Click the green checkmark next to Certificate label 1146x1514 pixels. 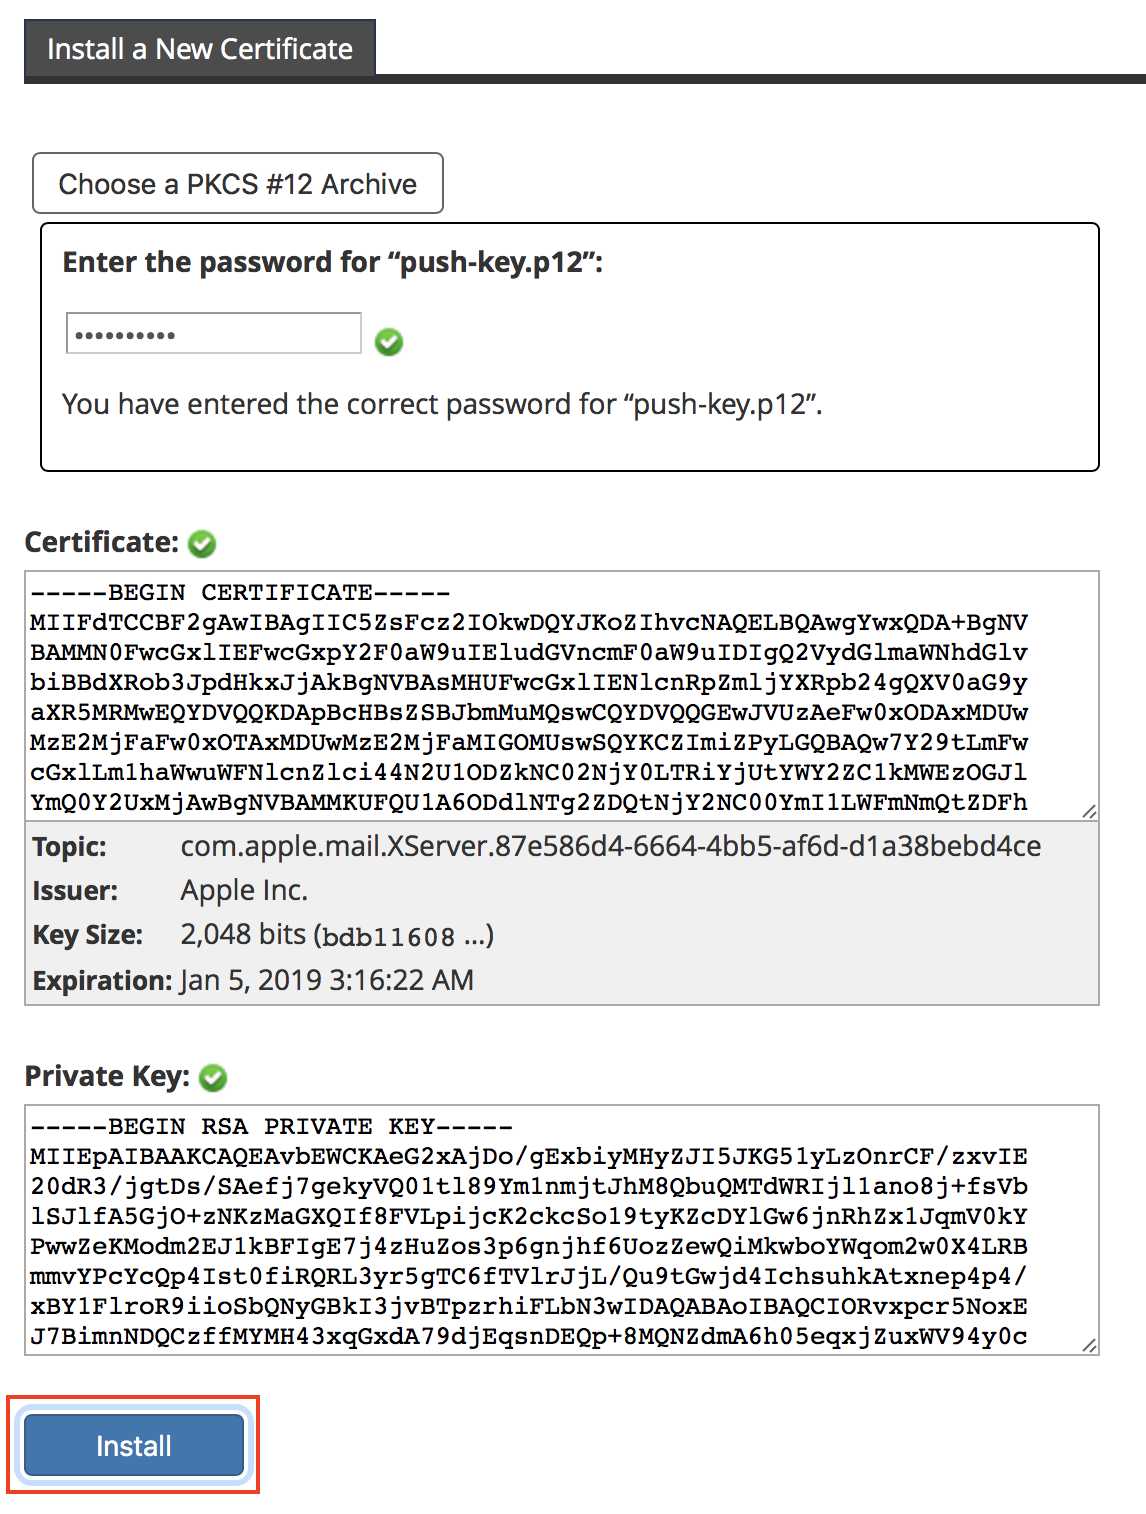point(202,544)
